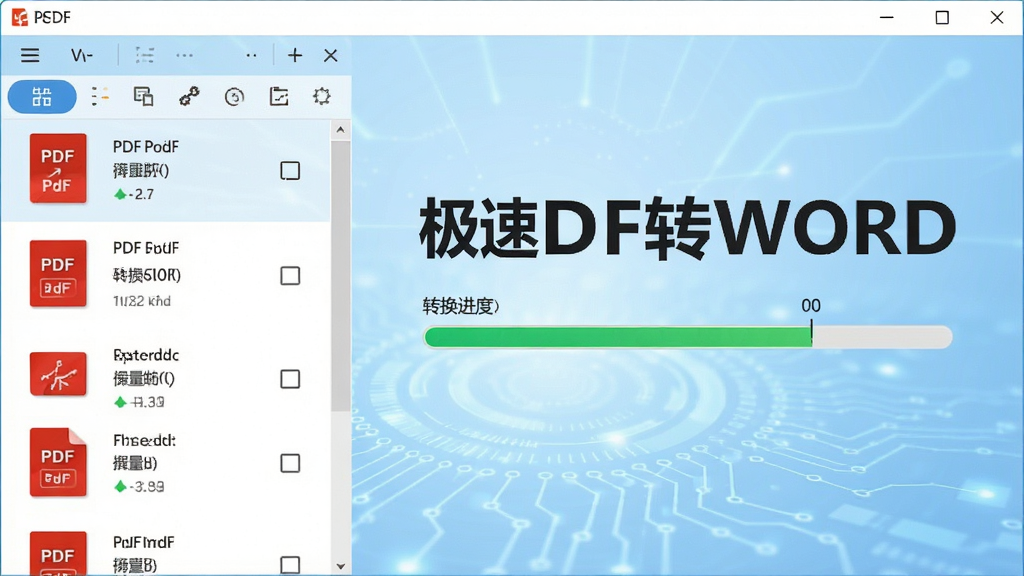Click the two-dots overflow icon
Viewport: 1024px width, 576px height.
(x=251, y=56)
